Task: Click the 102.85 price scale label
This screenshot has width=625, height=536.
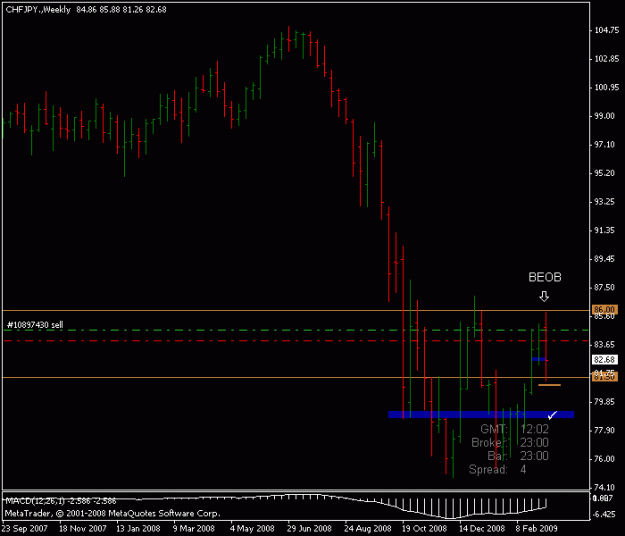Action: click(x=607, y=59)
